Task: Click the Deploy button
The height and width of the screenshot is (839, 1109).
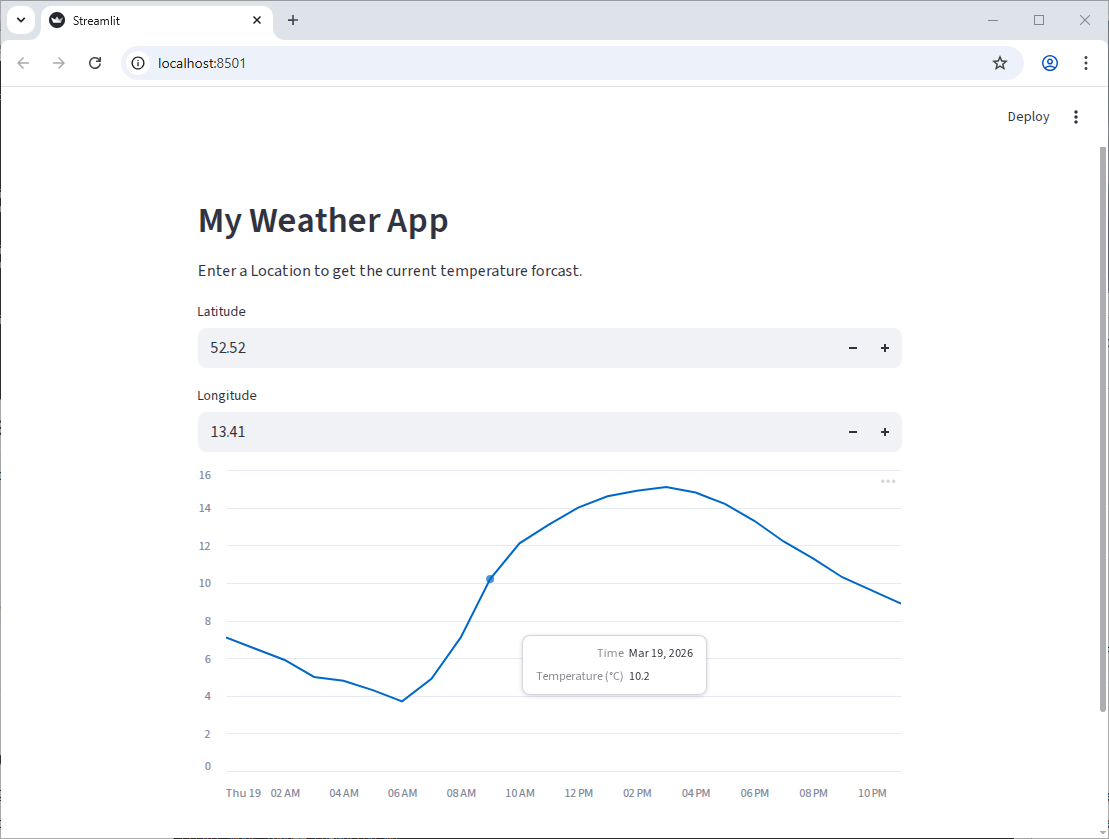Action: (1028, 116)
